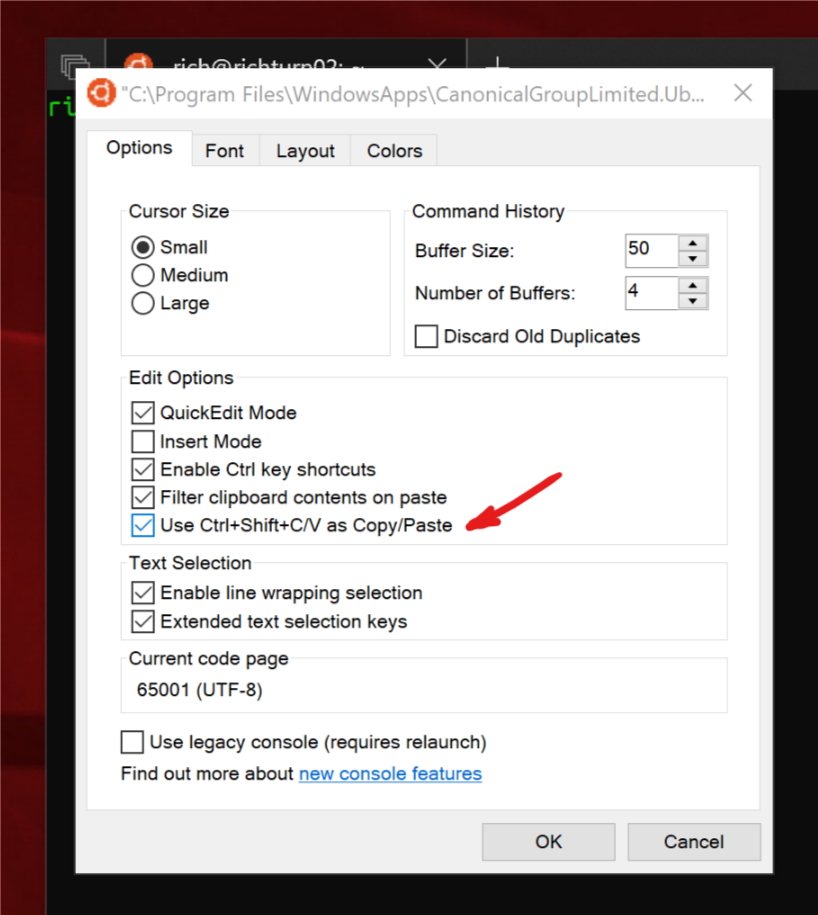Open the Colors tab
The width and height of the screenshot is (818, 915).
pyautogui.click(x=393, y=150)
